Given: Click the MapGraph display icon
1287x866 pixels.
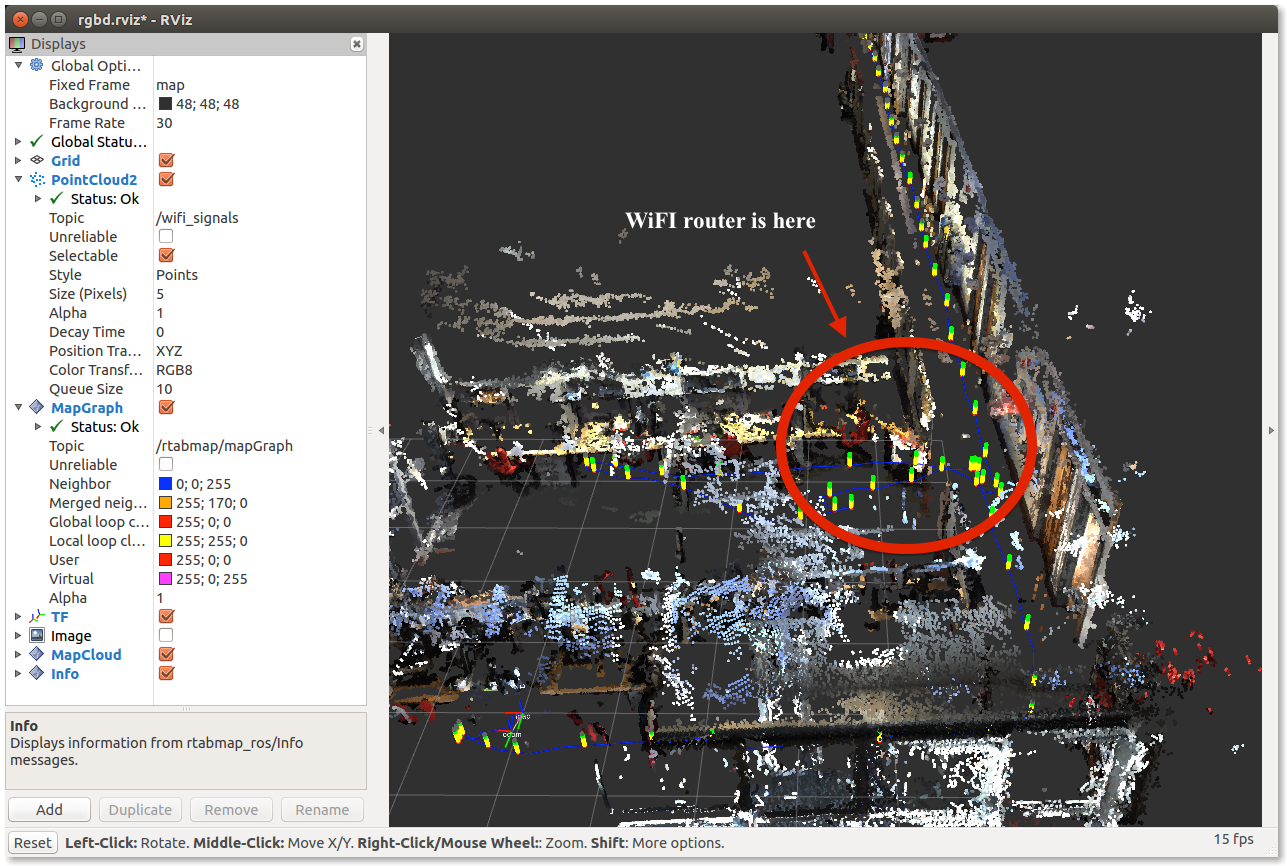Looking at the screenshot, I should point(37,408).
